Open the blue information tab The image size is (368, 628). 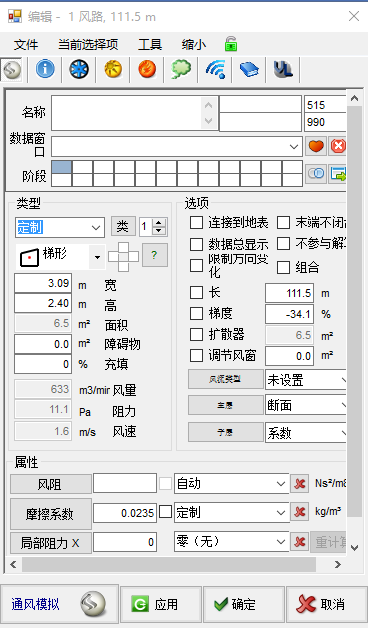(45, 69)
